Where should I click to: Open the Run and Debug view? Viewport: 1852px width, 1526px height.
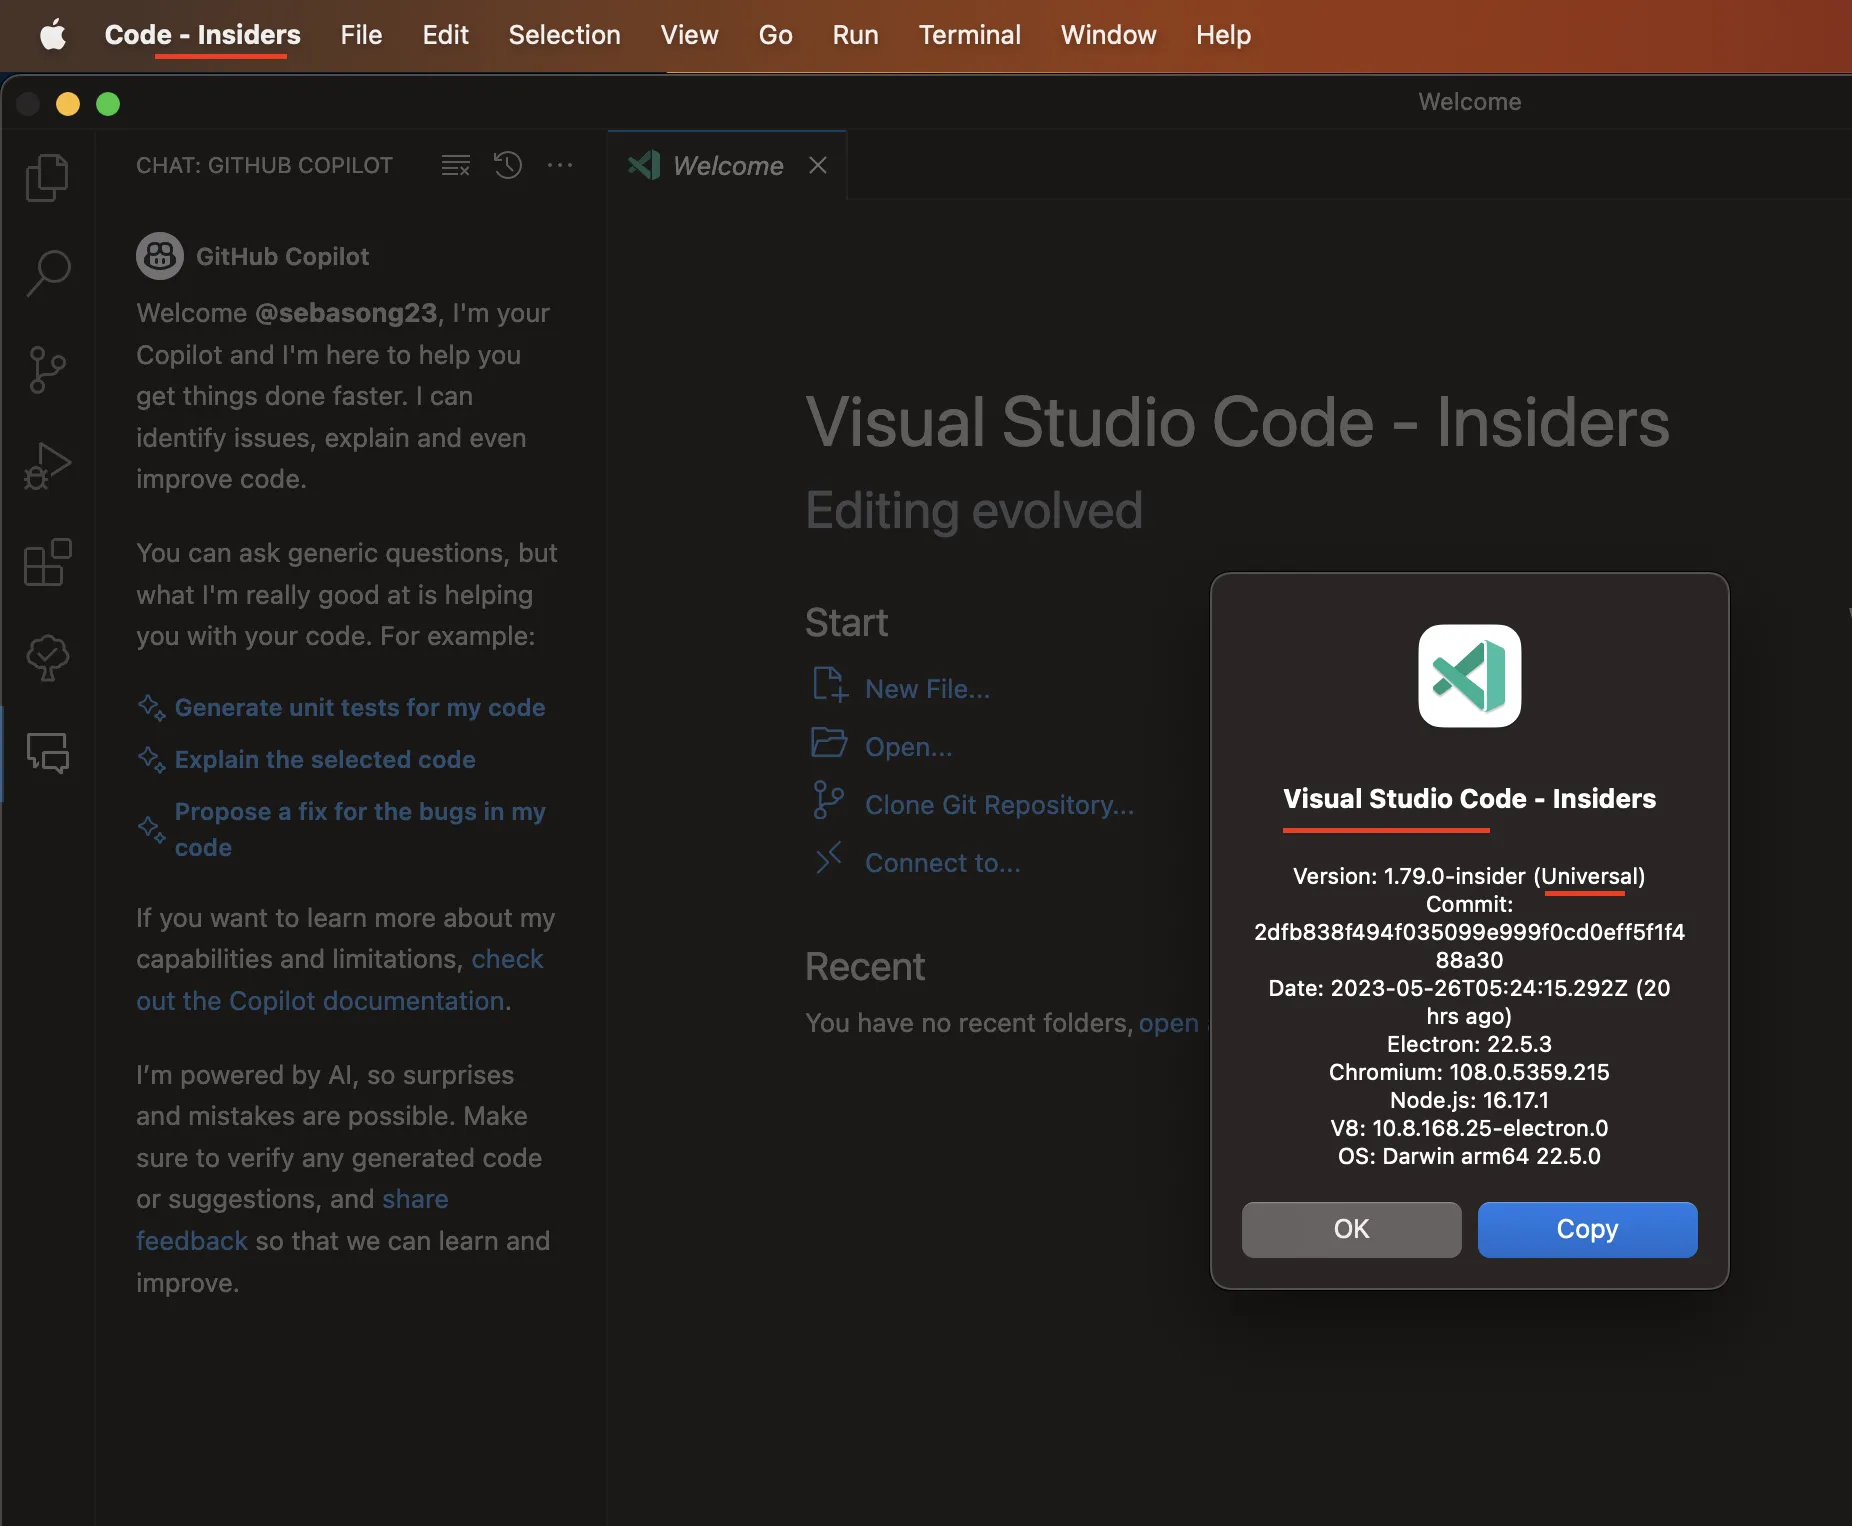pos(47,466)
